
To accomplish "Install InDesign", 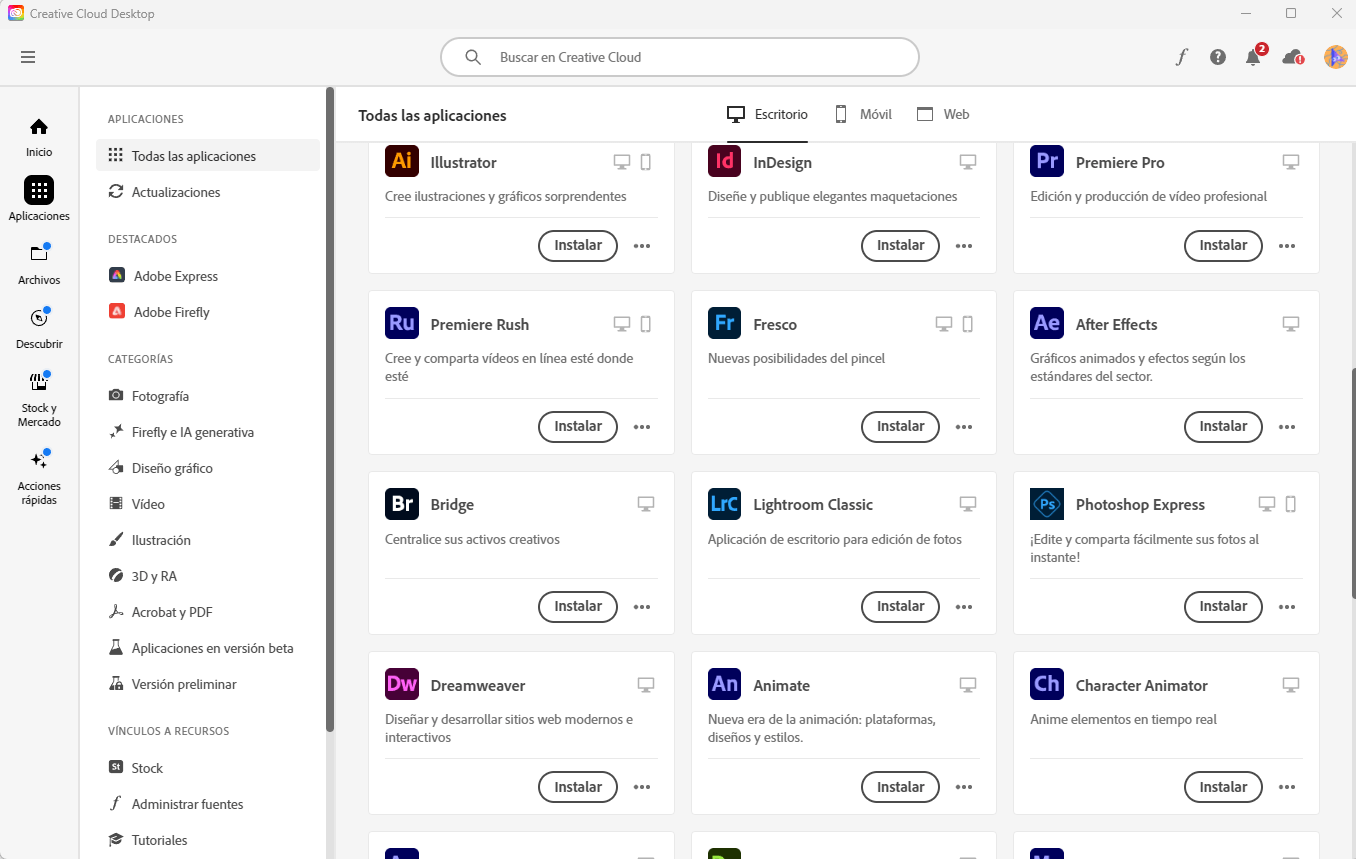I will point(900,245).
